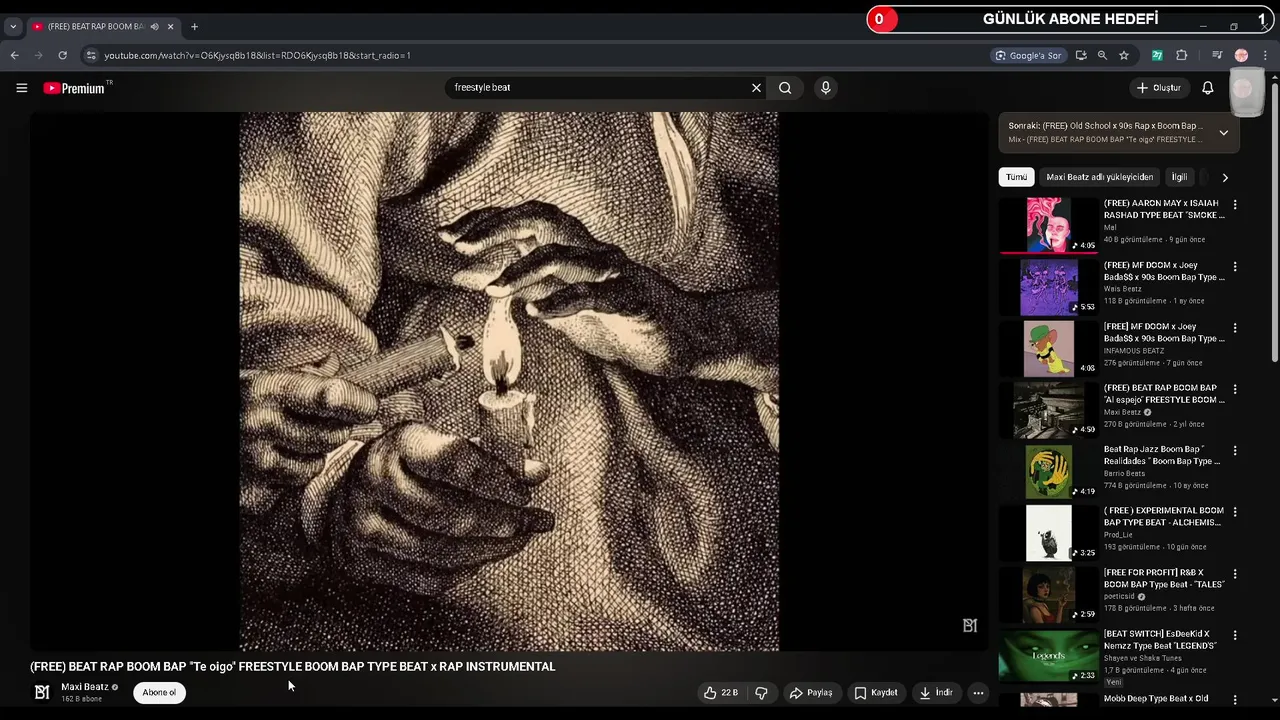Select the Tümü filter chip
1280x720 pixels.
[x=1016, y=177]
